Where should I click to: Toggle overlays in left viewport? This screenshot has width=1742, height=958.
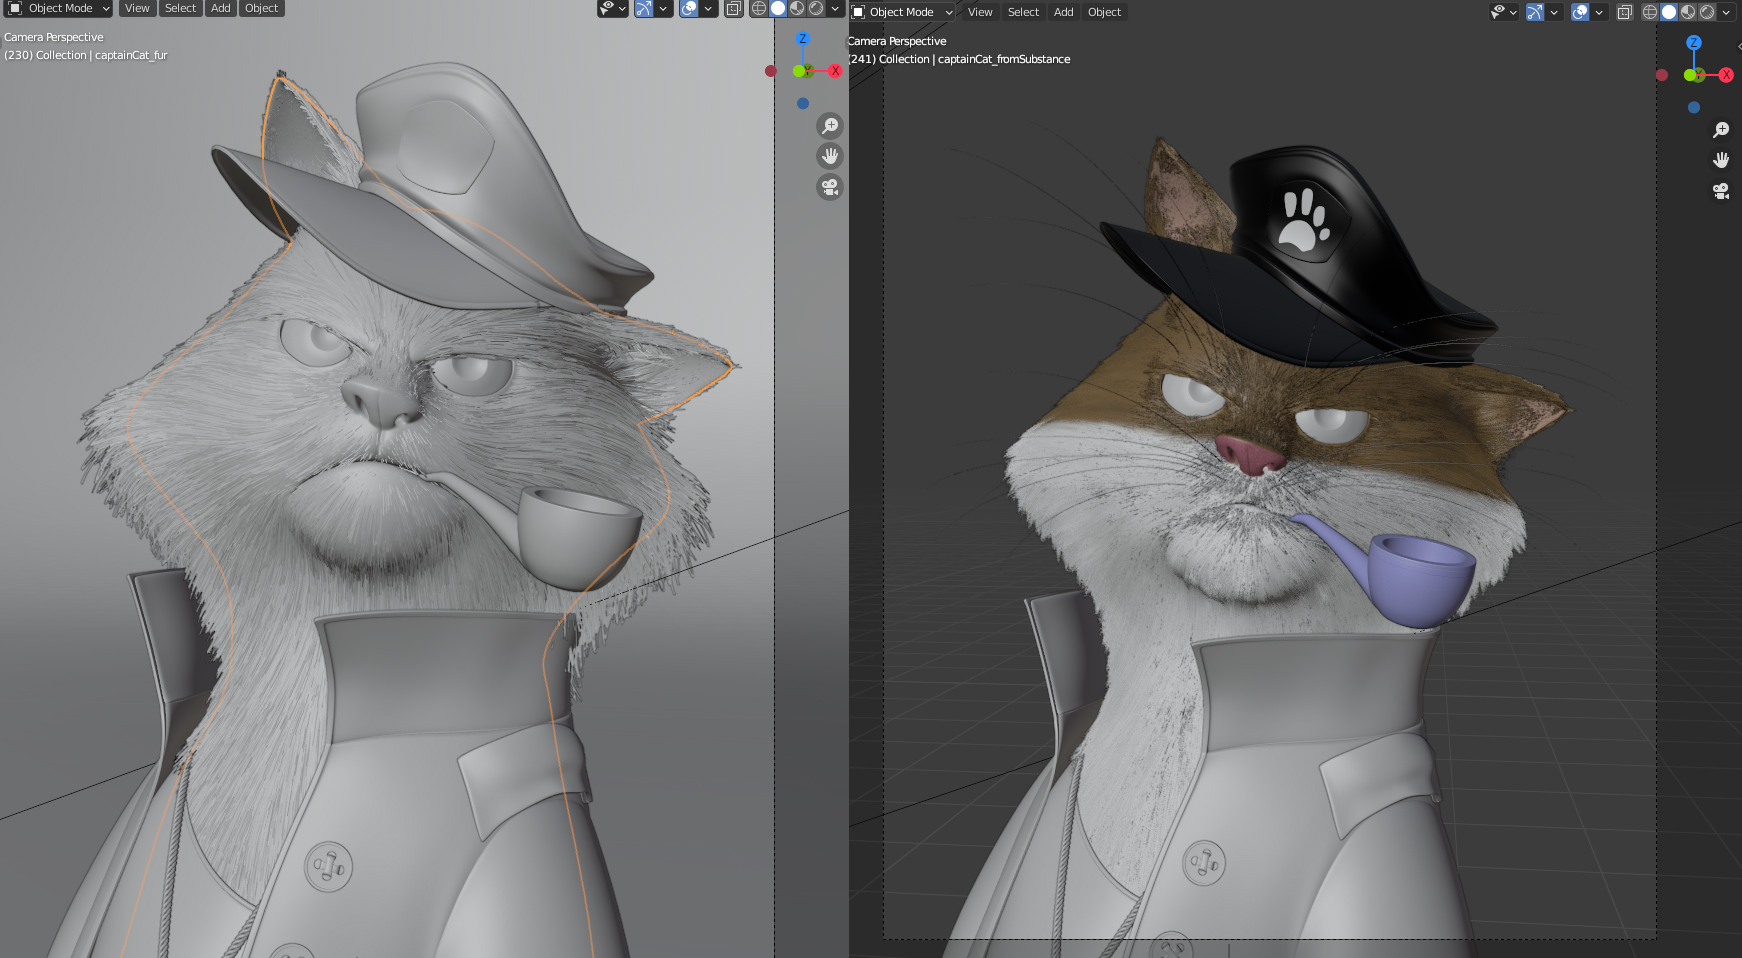click(689, 8)
